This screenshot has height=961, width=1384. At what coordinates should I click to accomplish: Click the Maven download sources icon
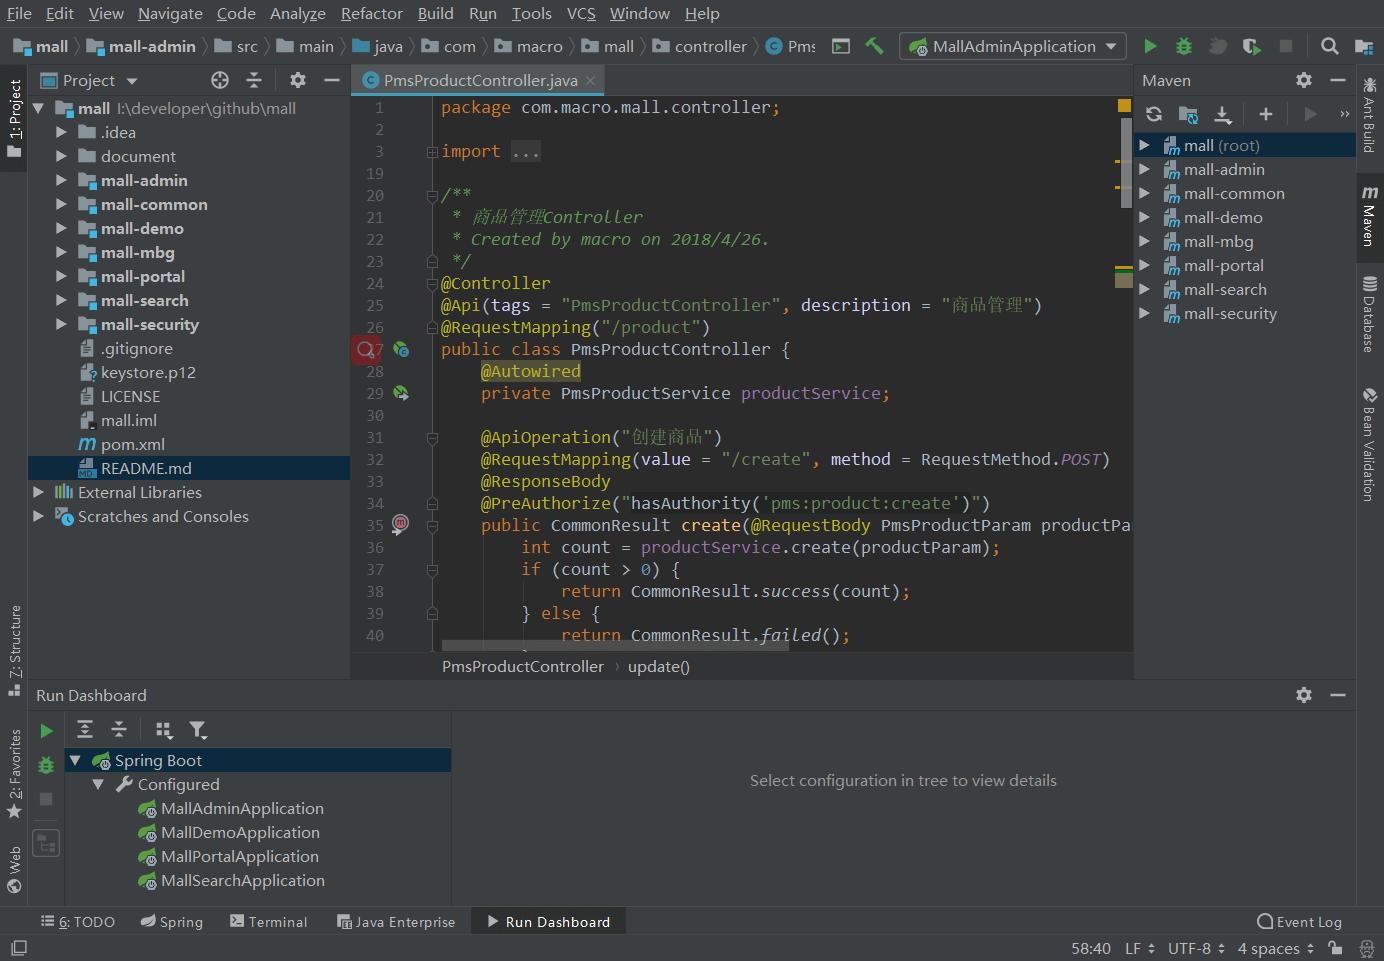(1222, 114)
